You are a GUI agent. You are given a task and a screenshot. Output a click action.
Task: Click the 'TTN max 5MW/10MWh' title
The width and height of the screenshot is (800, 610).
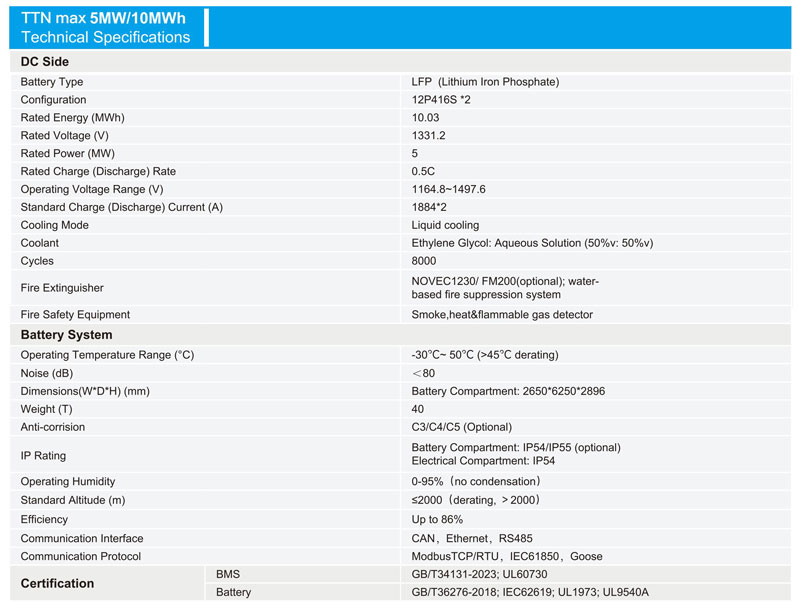coord(105,18)
